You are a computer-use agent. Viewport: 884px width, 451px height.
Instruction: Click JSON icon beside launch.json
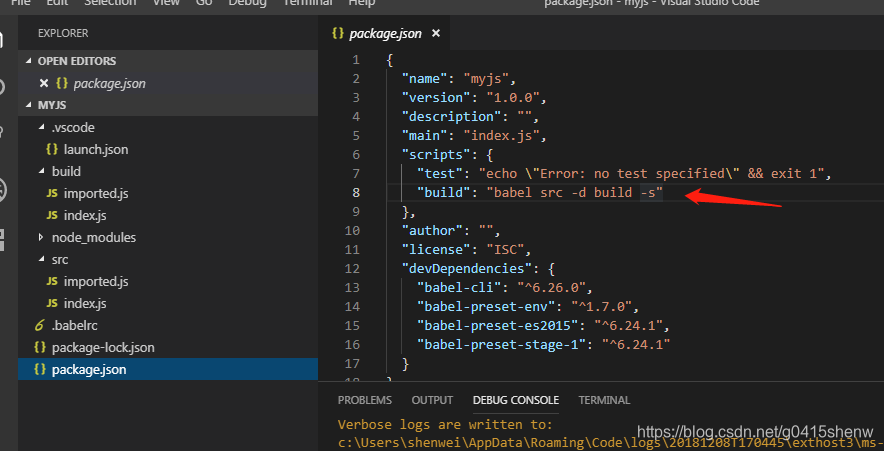tap(52, 149)
